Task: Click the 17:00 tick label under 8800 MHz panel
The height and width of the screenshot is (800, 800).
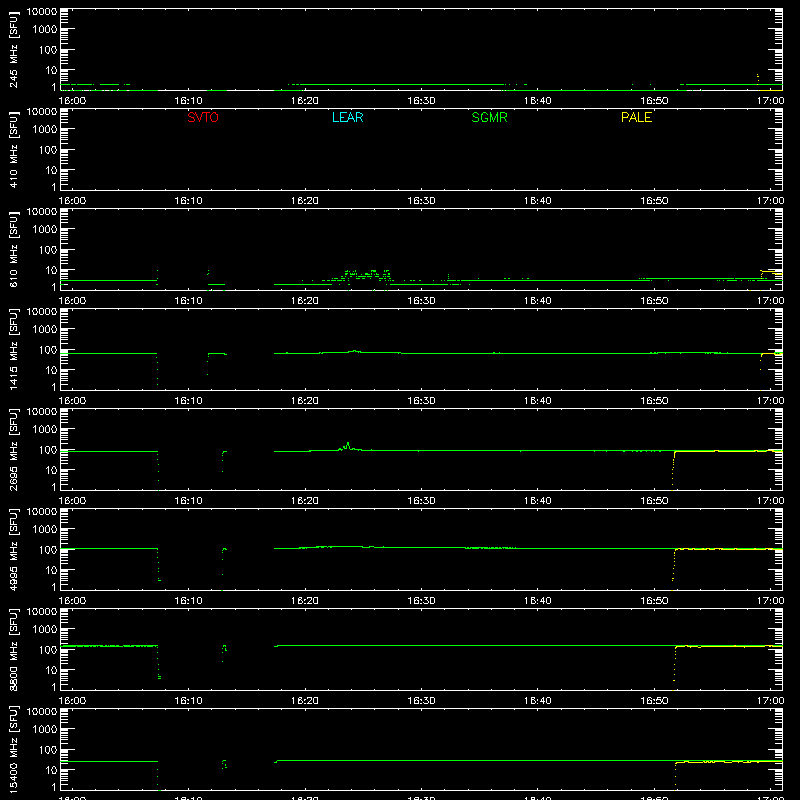Action: (770, 701)
